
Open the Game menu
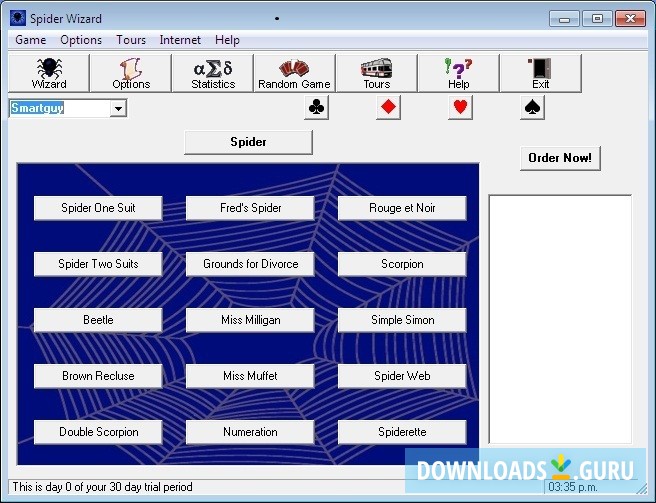(x=31, y=40)
